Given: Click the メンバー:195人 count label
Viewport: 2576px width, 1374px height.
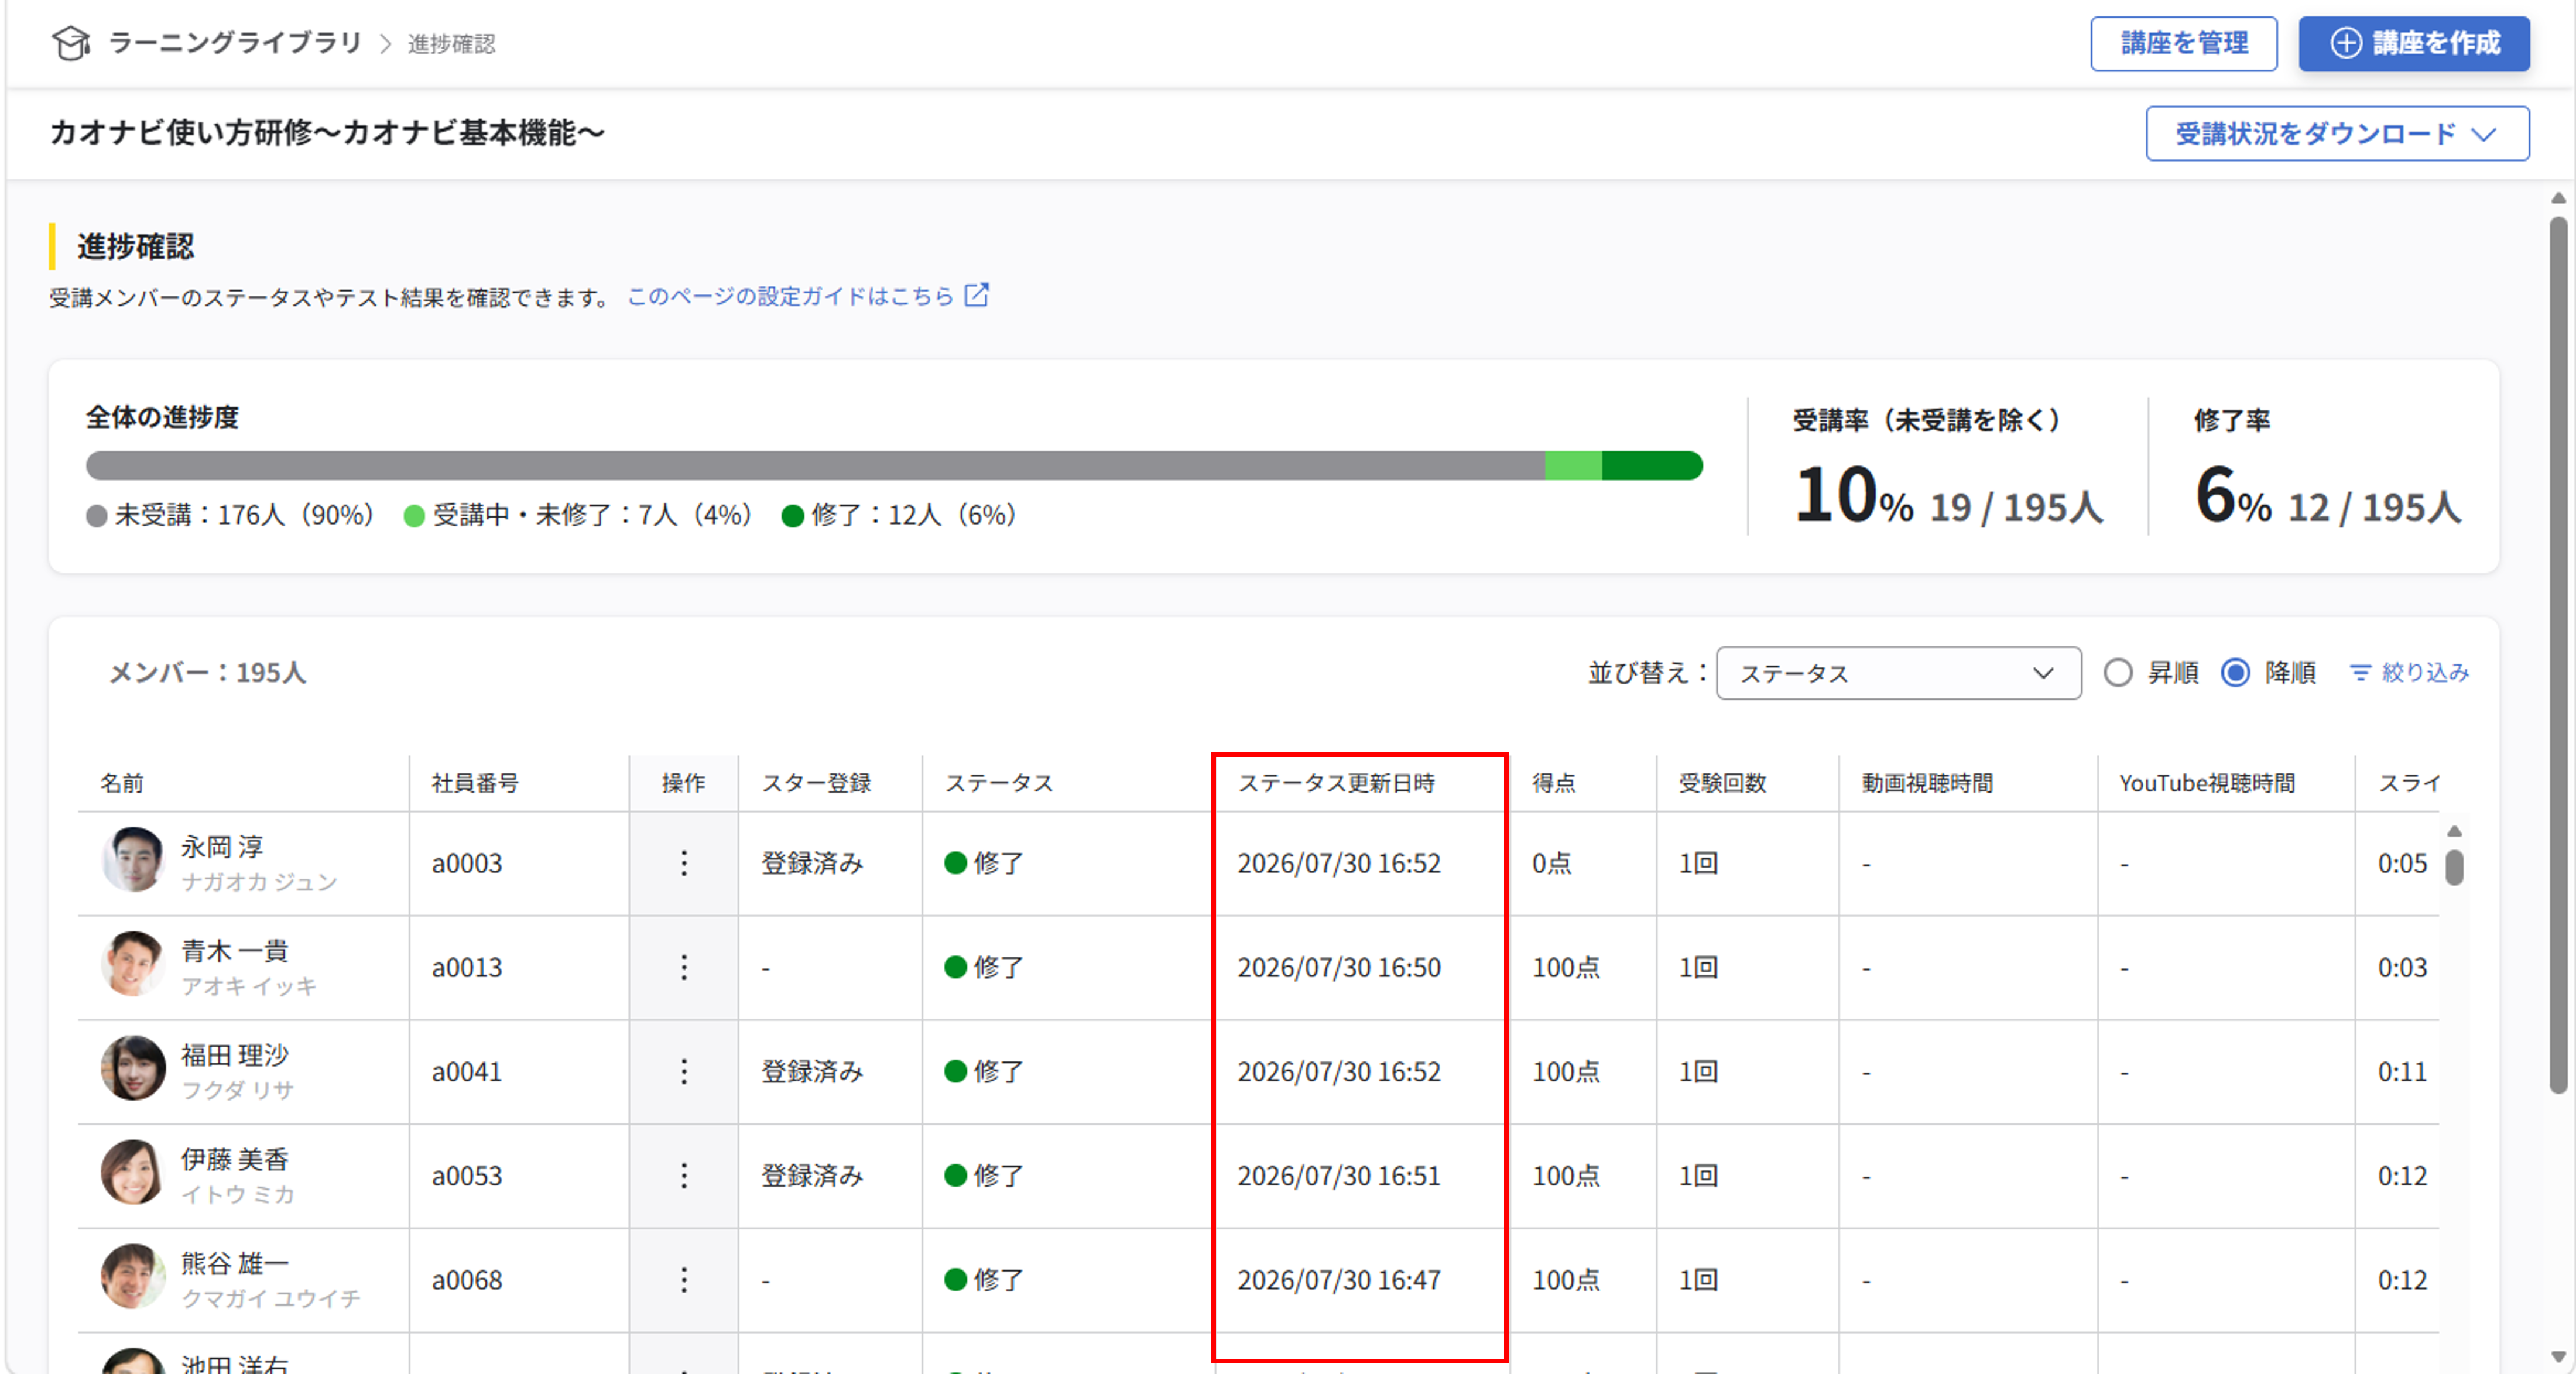Looking at the screenshot, I should click(x=207, y=672).
